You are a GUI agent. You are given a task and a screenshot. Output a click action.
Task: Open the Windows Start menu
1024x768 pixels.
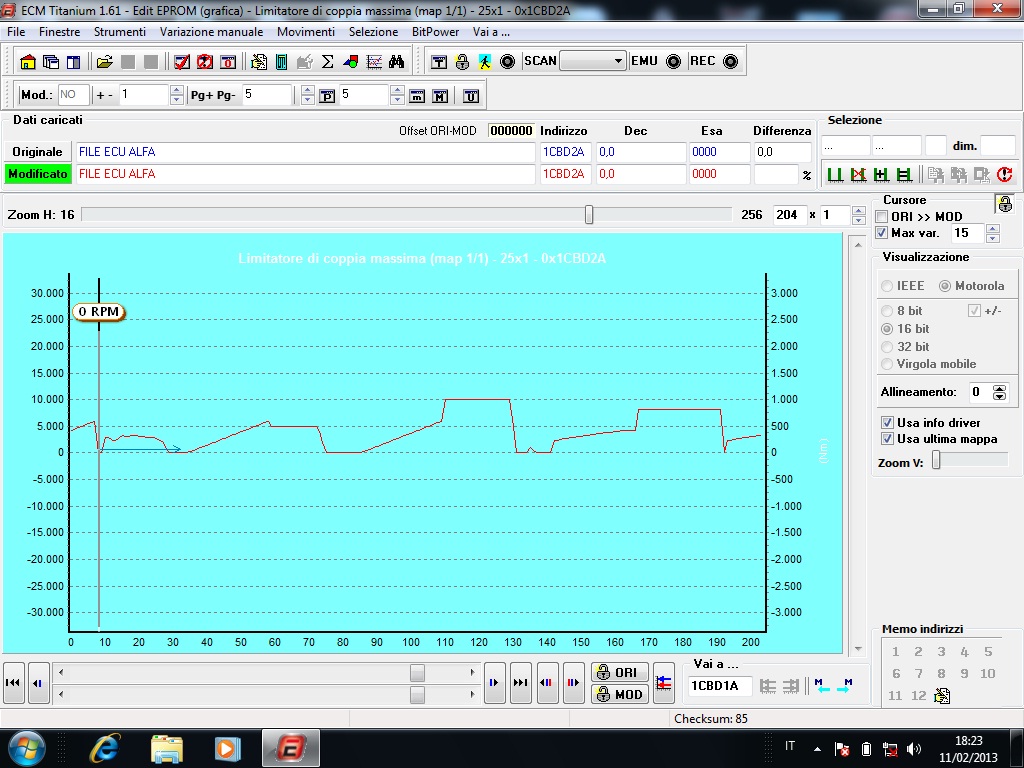point(26,748)
